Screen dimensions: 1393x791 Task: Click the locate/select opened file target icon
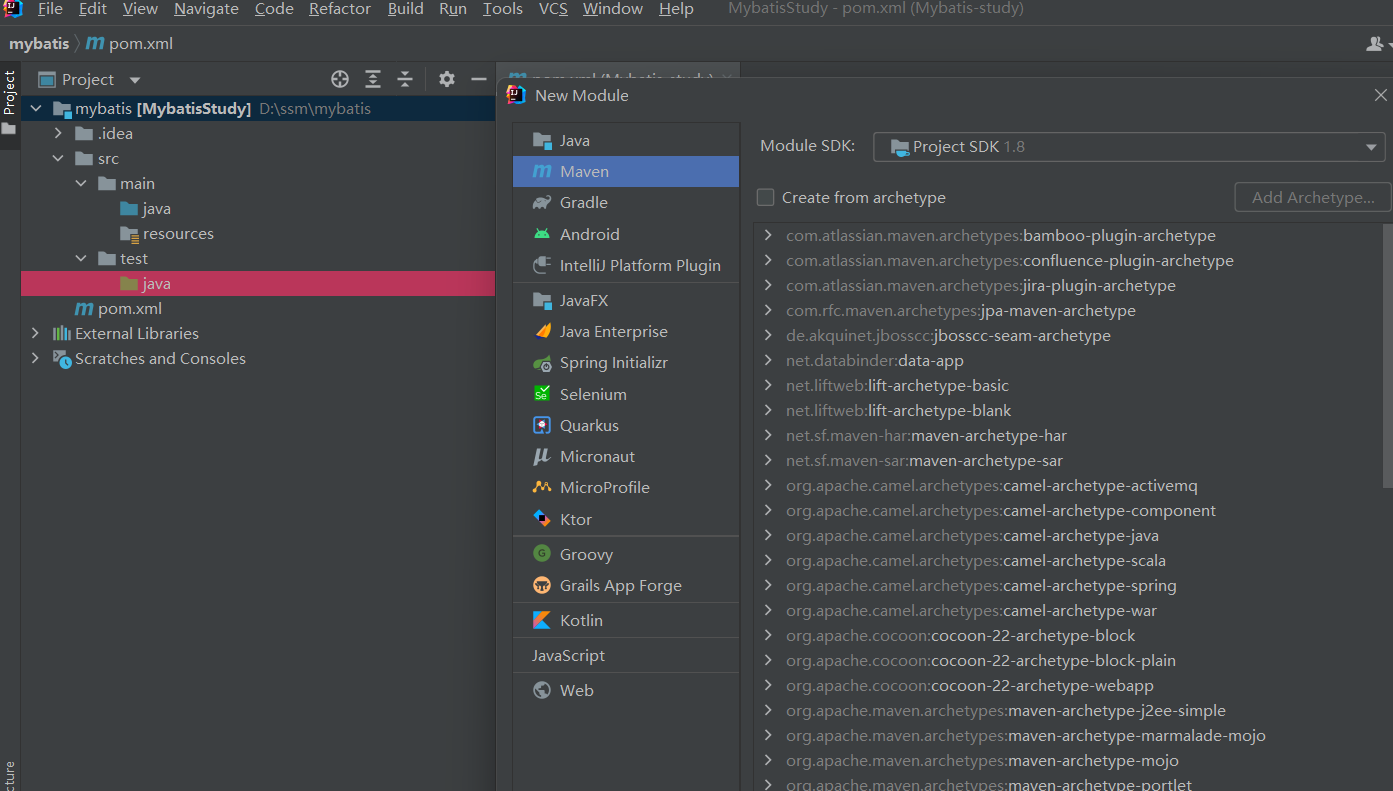pos(340,79)
